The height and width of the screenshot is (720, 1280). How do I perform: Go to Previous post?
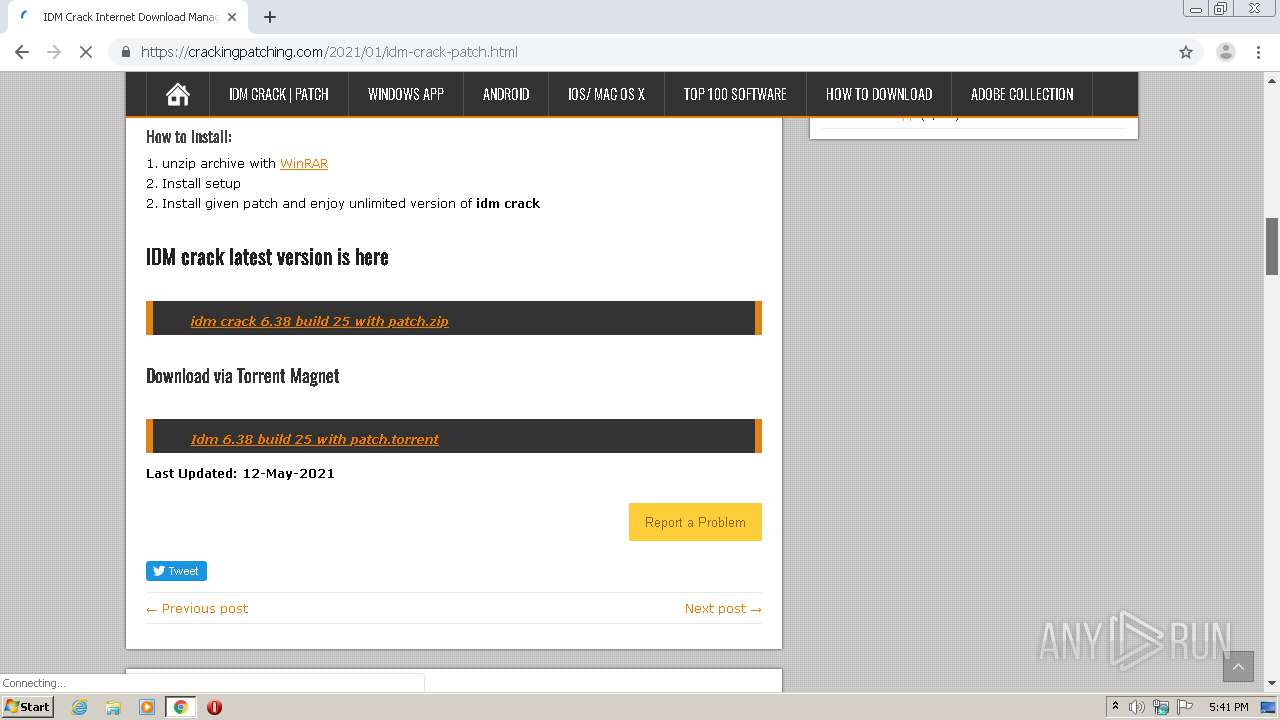click(197, 608)
